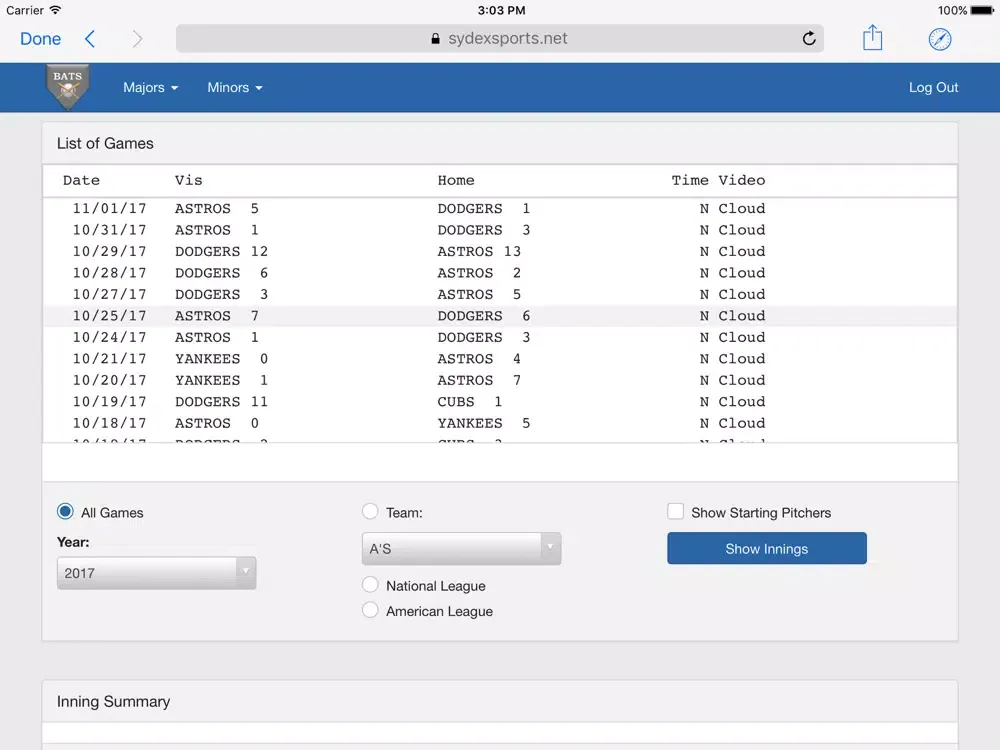Tap the sydexsports.net address field
1000x750 pixels.
499,38
